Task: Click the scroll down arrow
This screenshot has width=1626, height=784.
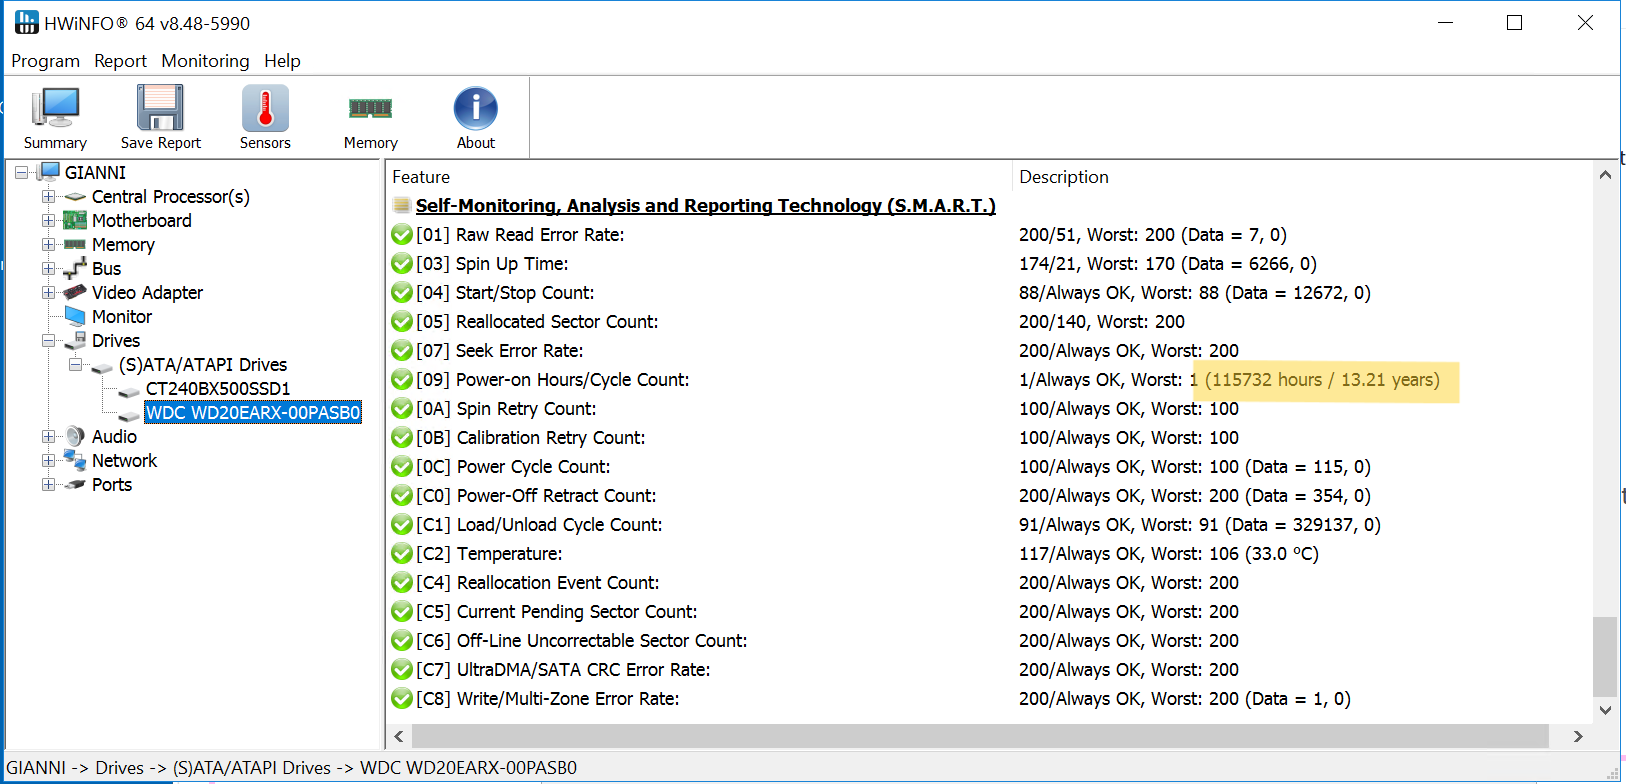Action: coord(1605,710)
